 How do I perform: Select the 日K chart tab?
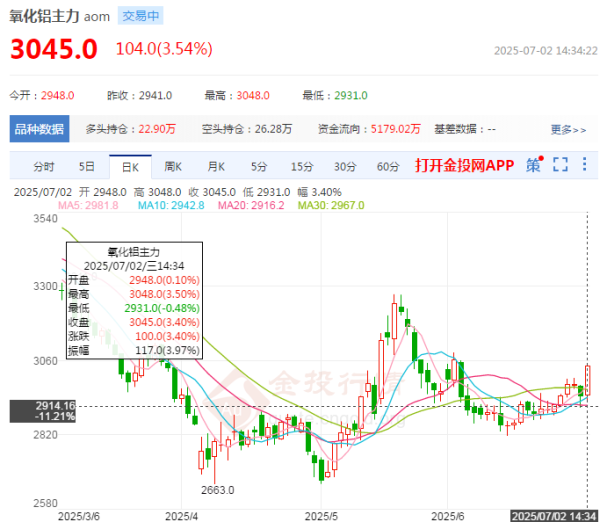[130, 167]
